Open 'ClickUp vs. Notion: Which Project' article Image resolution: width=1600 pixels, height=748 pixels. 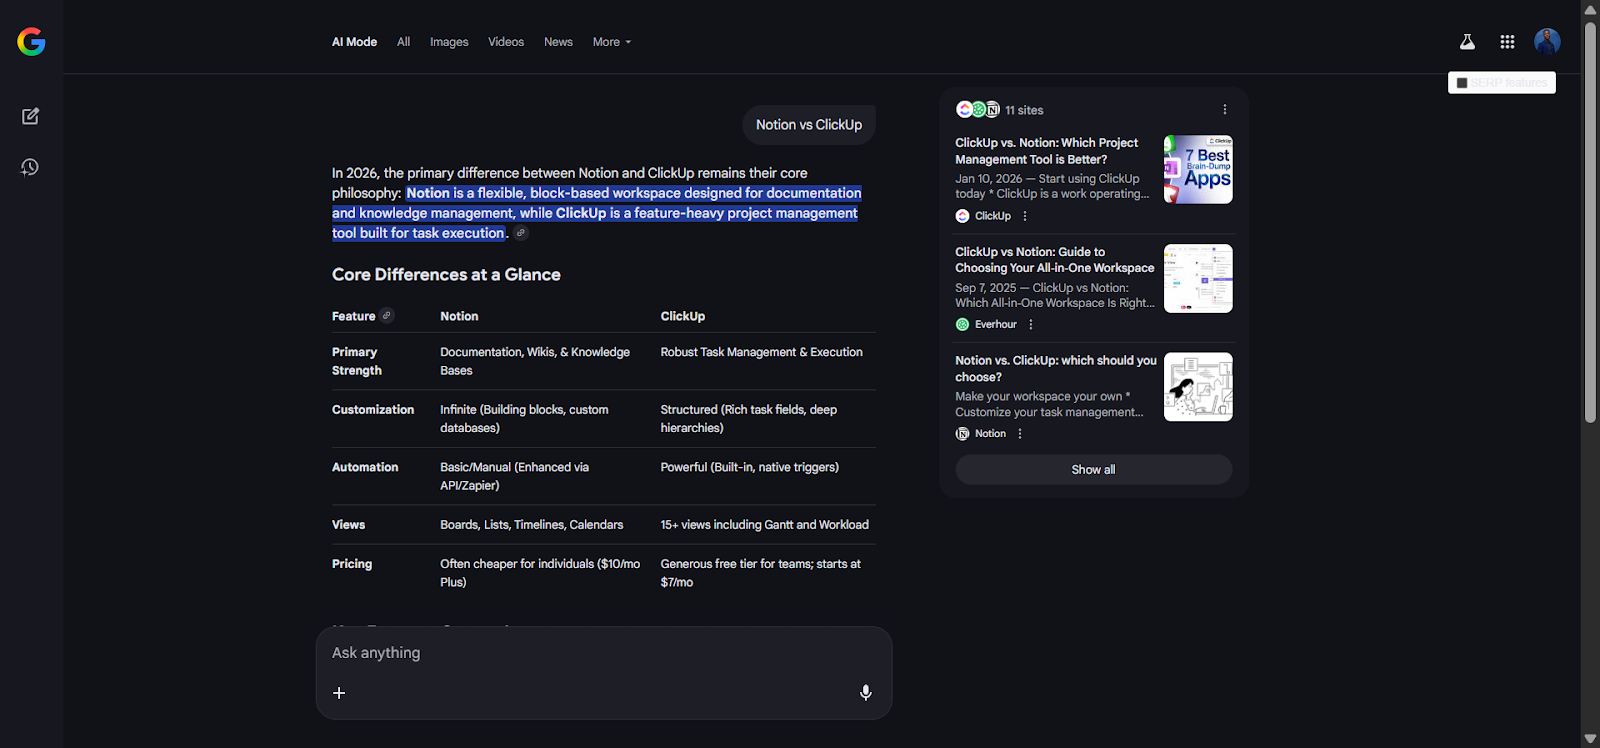click(1046, 151)
